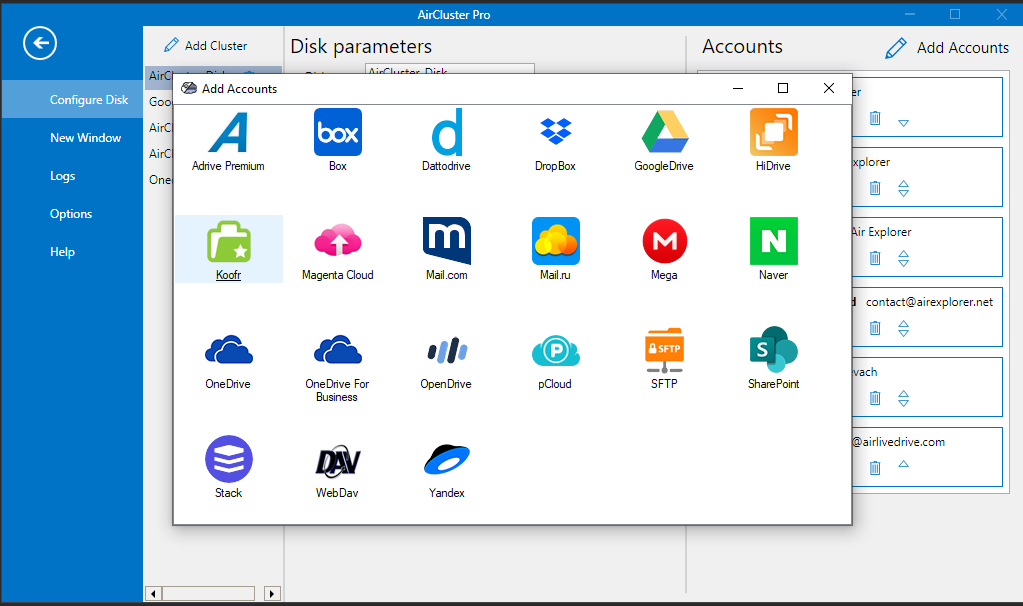Select the Adrive Premium cloud icon
Screen dimensions: 1023x606
click(228, 133)
